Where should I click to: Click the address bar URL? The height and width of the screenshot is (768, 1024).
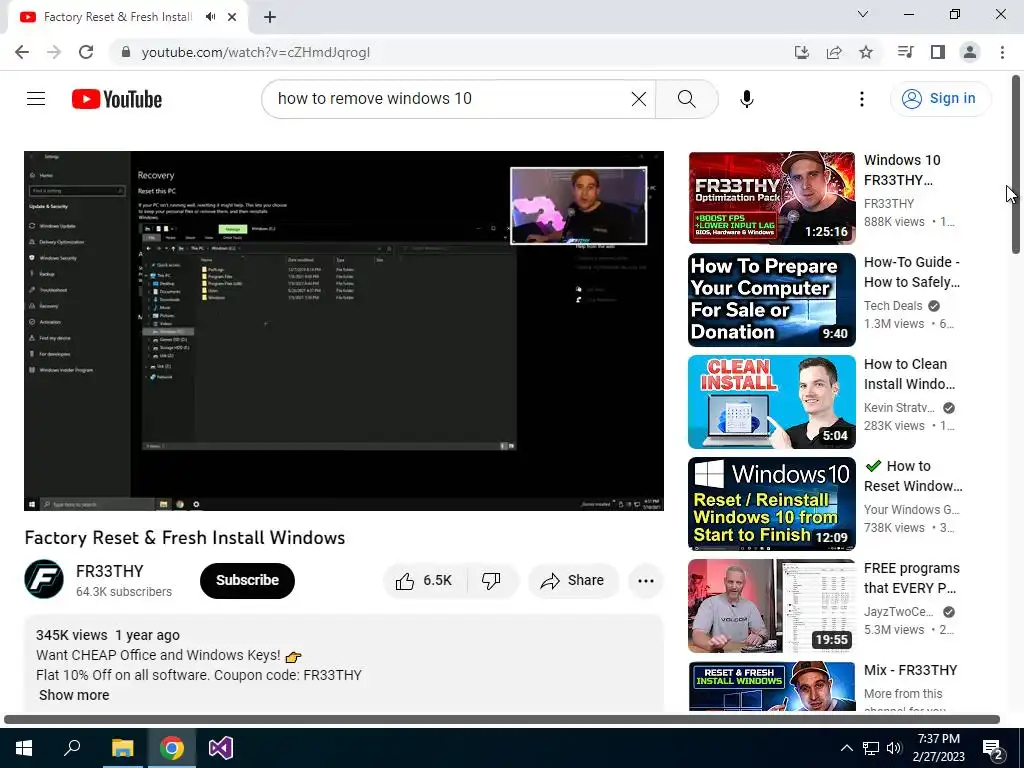[x=255, y=52]
